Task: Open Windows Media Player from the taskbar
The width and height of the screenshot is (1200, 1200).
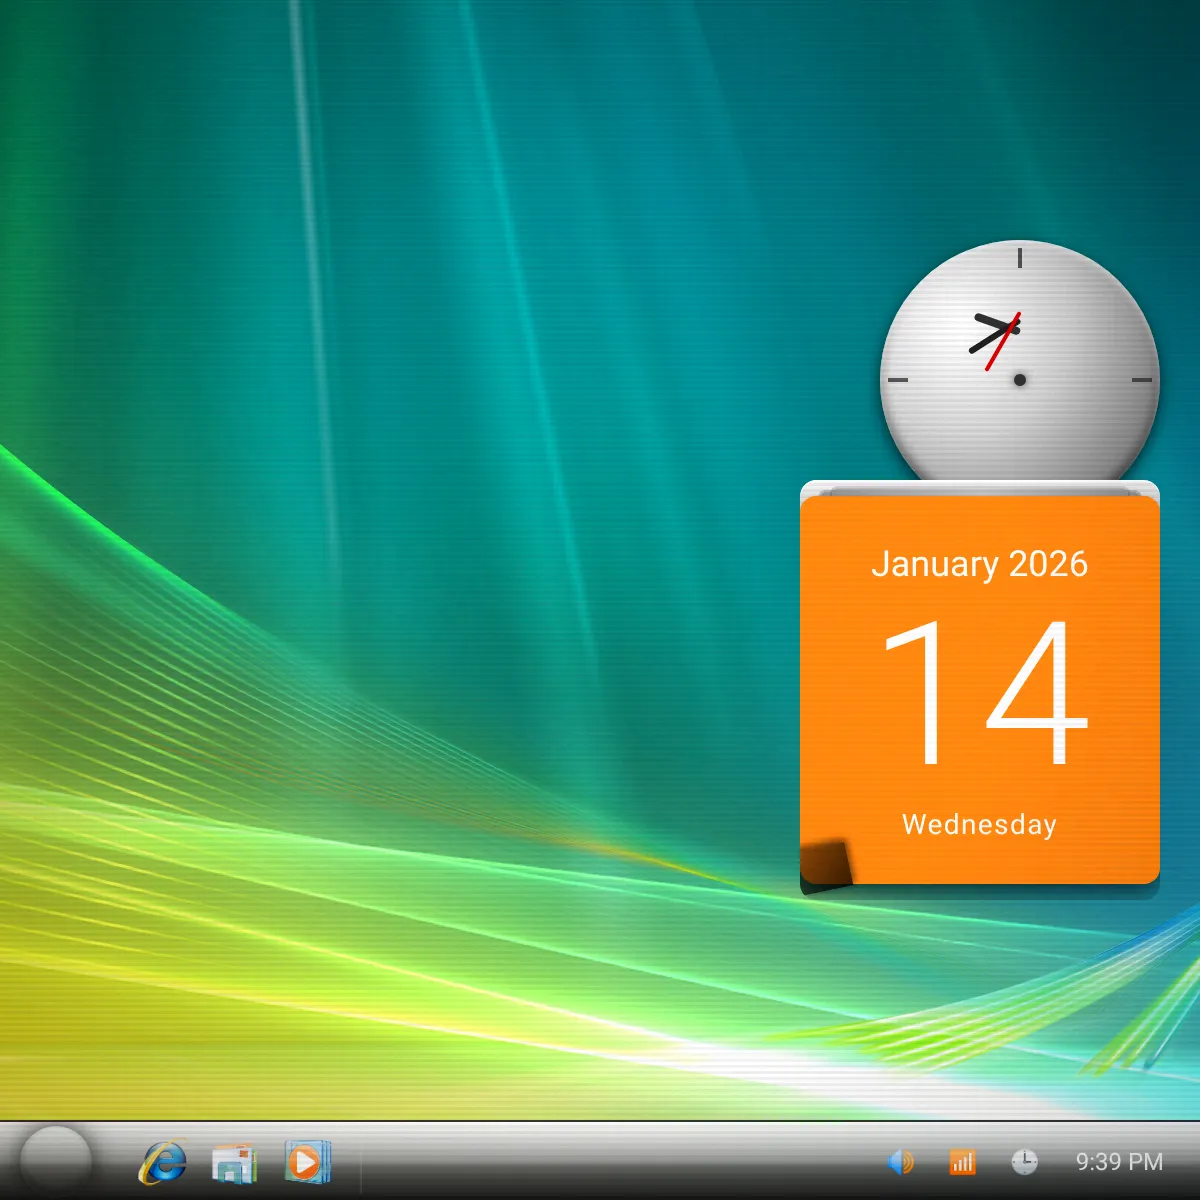Action: click(x=306, y=1162)
